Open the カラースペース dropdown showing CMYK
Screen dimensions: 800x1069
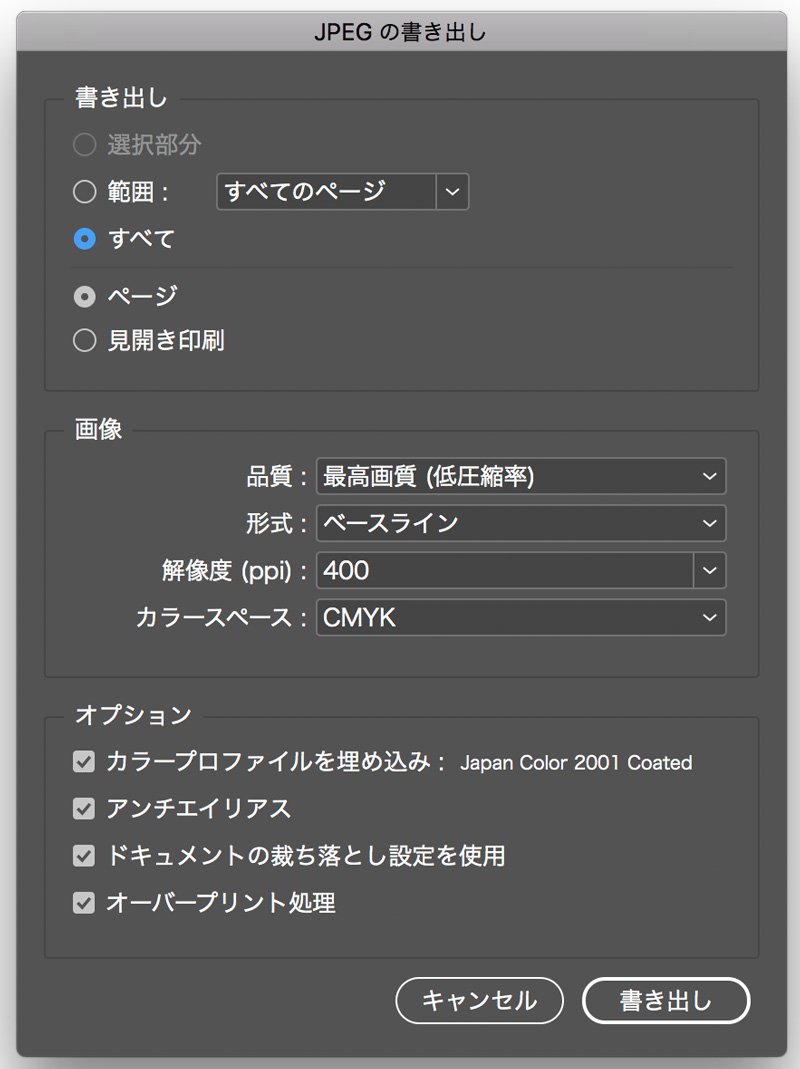[520, 618]
